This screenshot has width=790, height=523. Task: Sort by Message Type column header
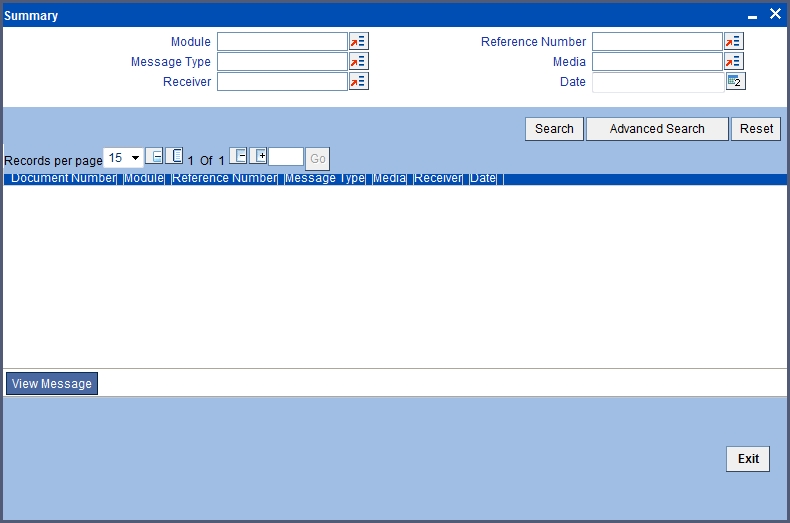324,178
